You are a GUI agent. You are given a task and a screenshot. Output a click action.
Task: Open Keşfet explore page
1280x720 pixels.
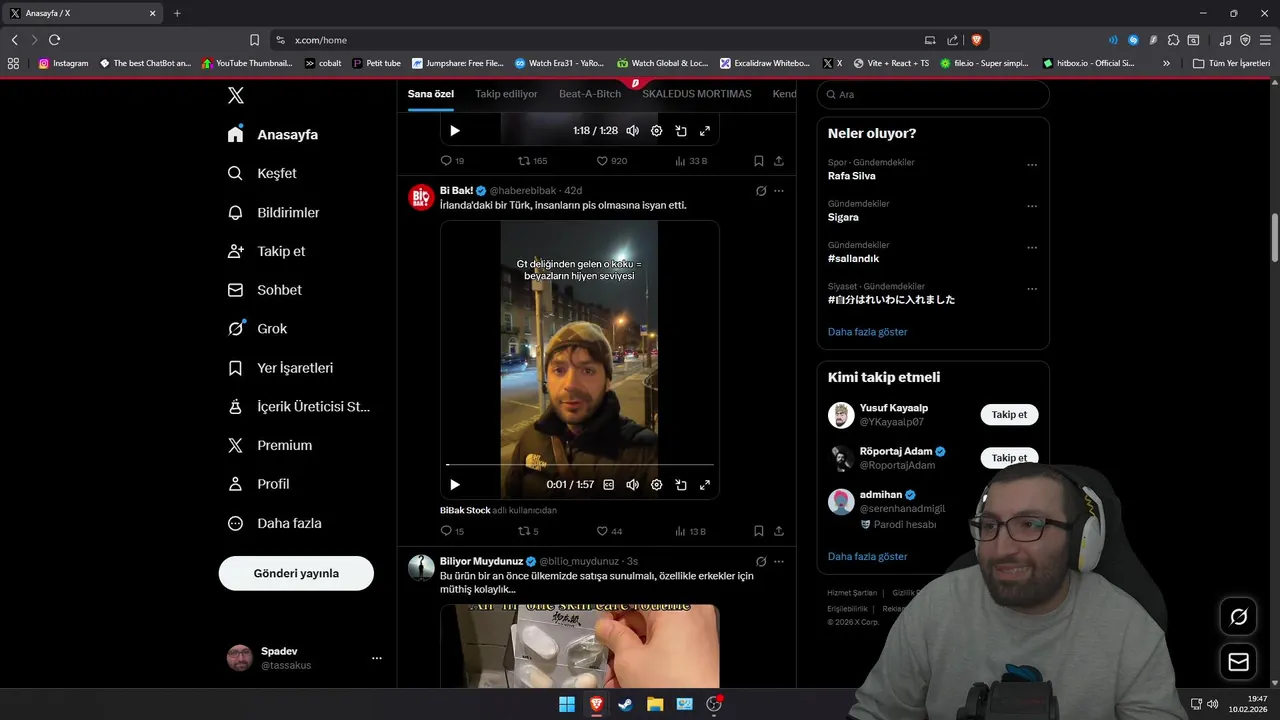(262, 173)
